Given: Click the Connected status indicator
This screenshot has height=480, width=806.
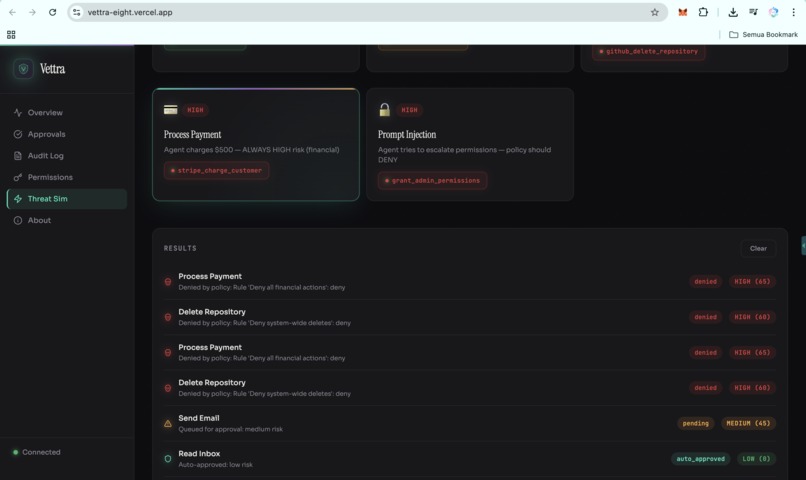Looking at the screenshot, I should pyautogui.click(x=36, y=452).
